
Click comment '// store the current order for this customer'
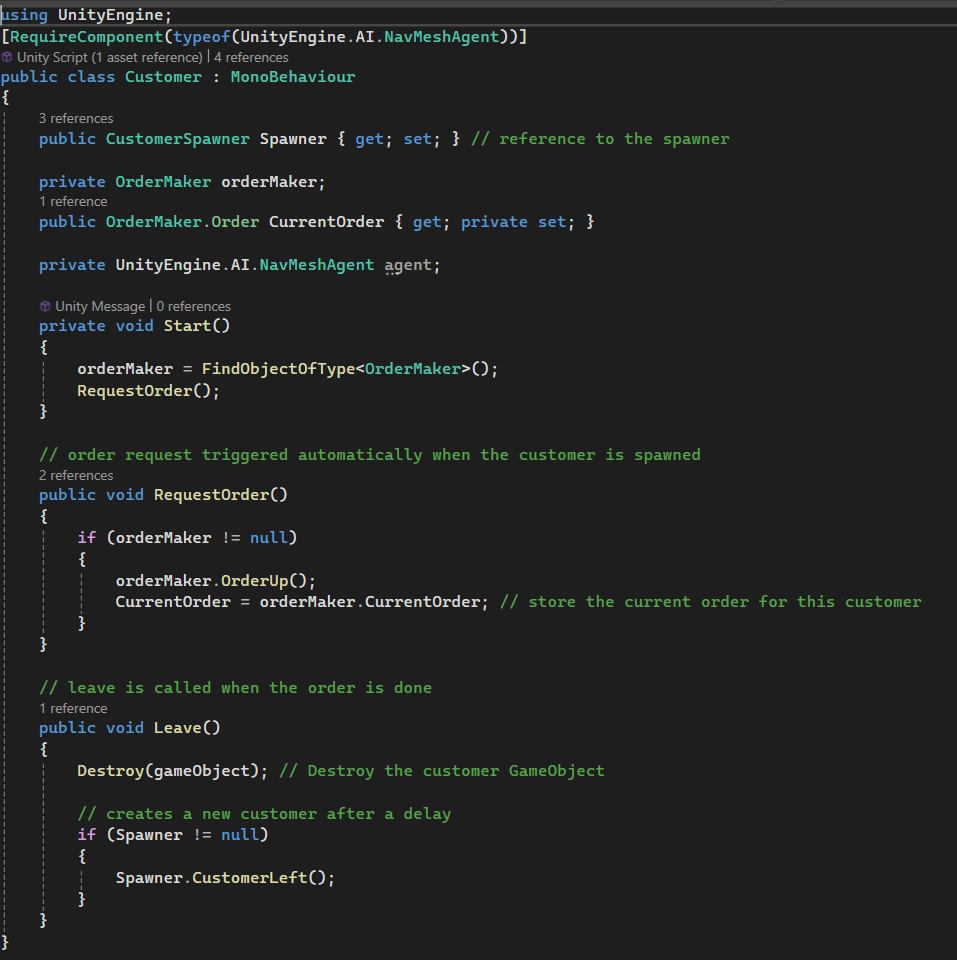pyautogui.click(x=710, y=602)
